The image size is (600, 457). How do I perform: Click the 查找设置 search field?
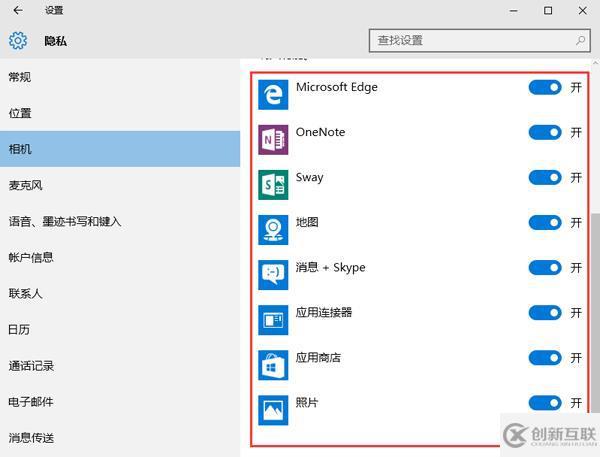click(479, 40)
